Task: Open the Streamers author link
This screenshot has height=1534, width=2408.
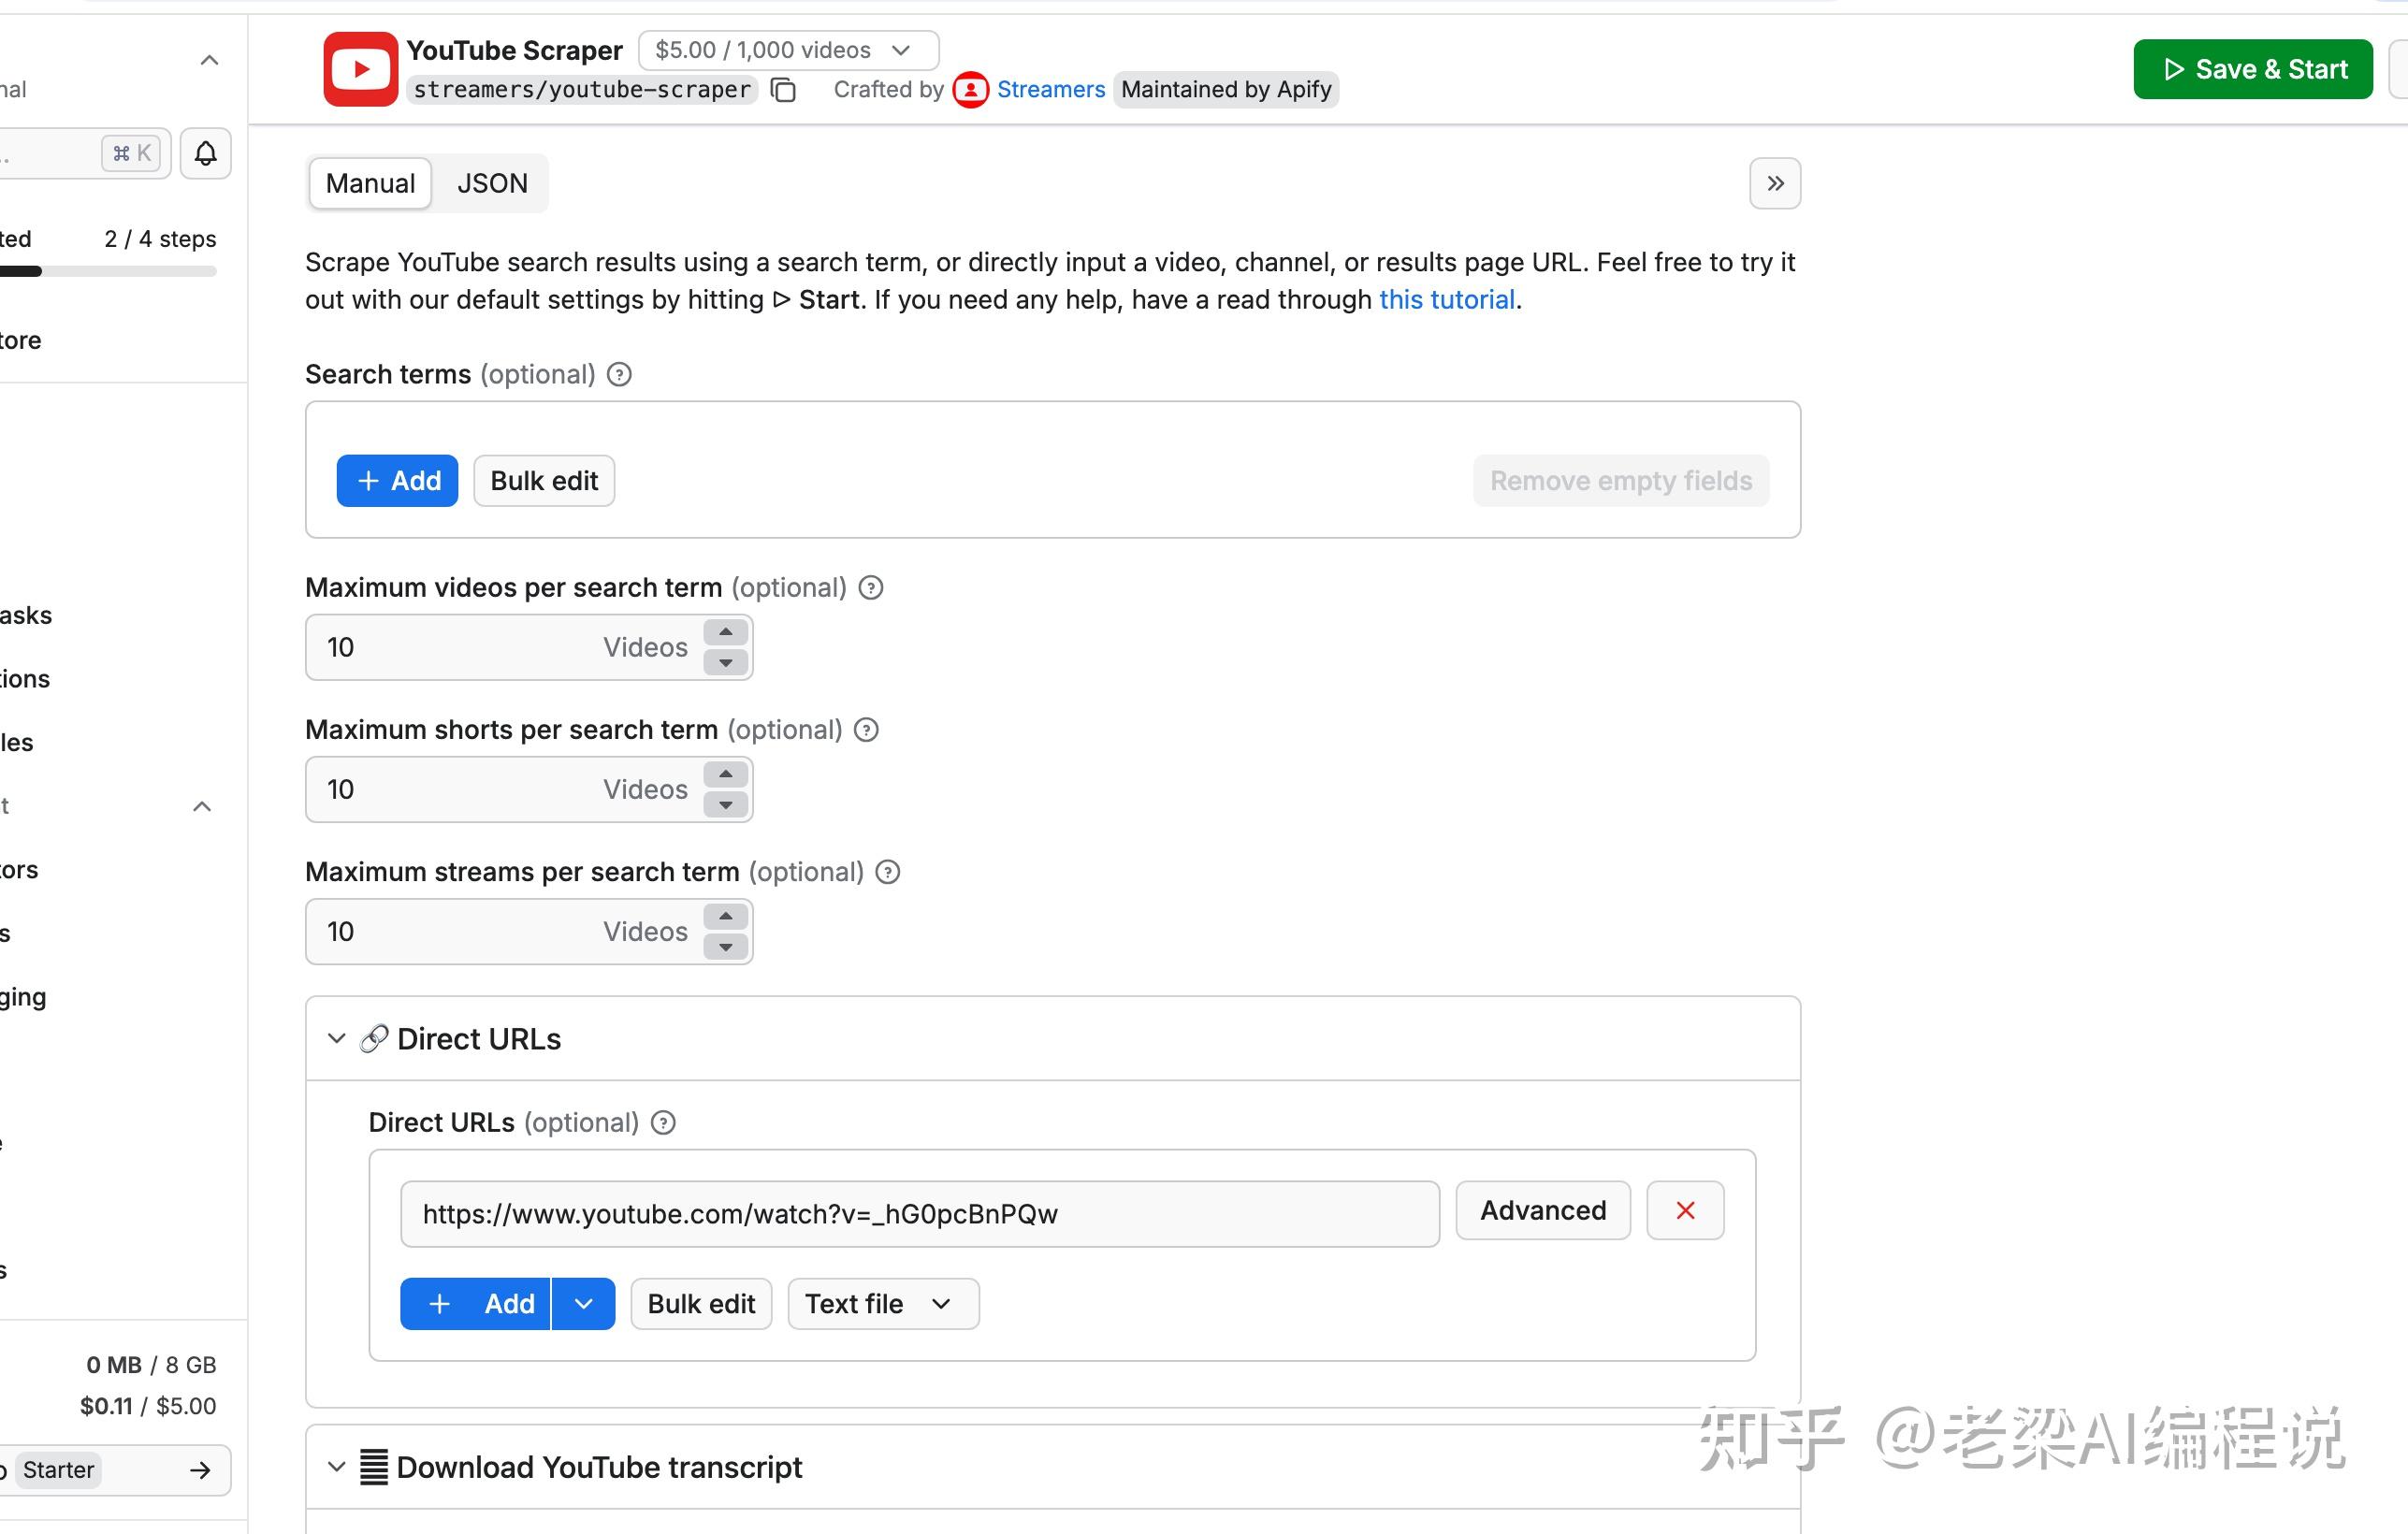Action: 1051,90
